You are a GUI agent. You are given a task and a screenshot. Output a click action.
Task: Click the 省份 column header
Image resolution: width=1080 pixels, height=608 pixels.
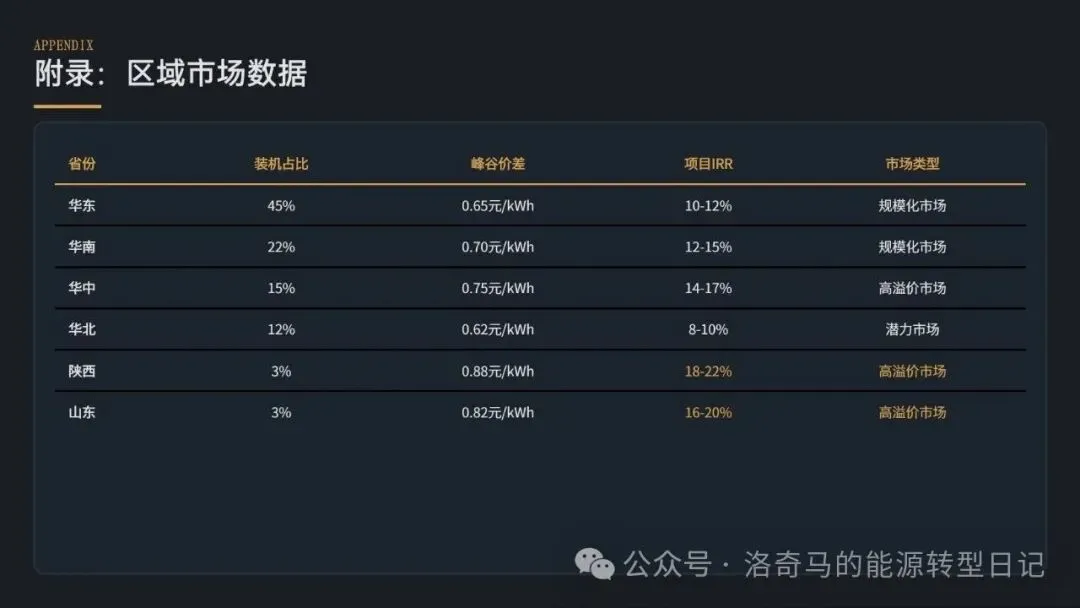(x=82, y=164)
